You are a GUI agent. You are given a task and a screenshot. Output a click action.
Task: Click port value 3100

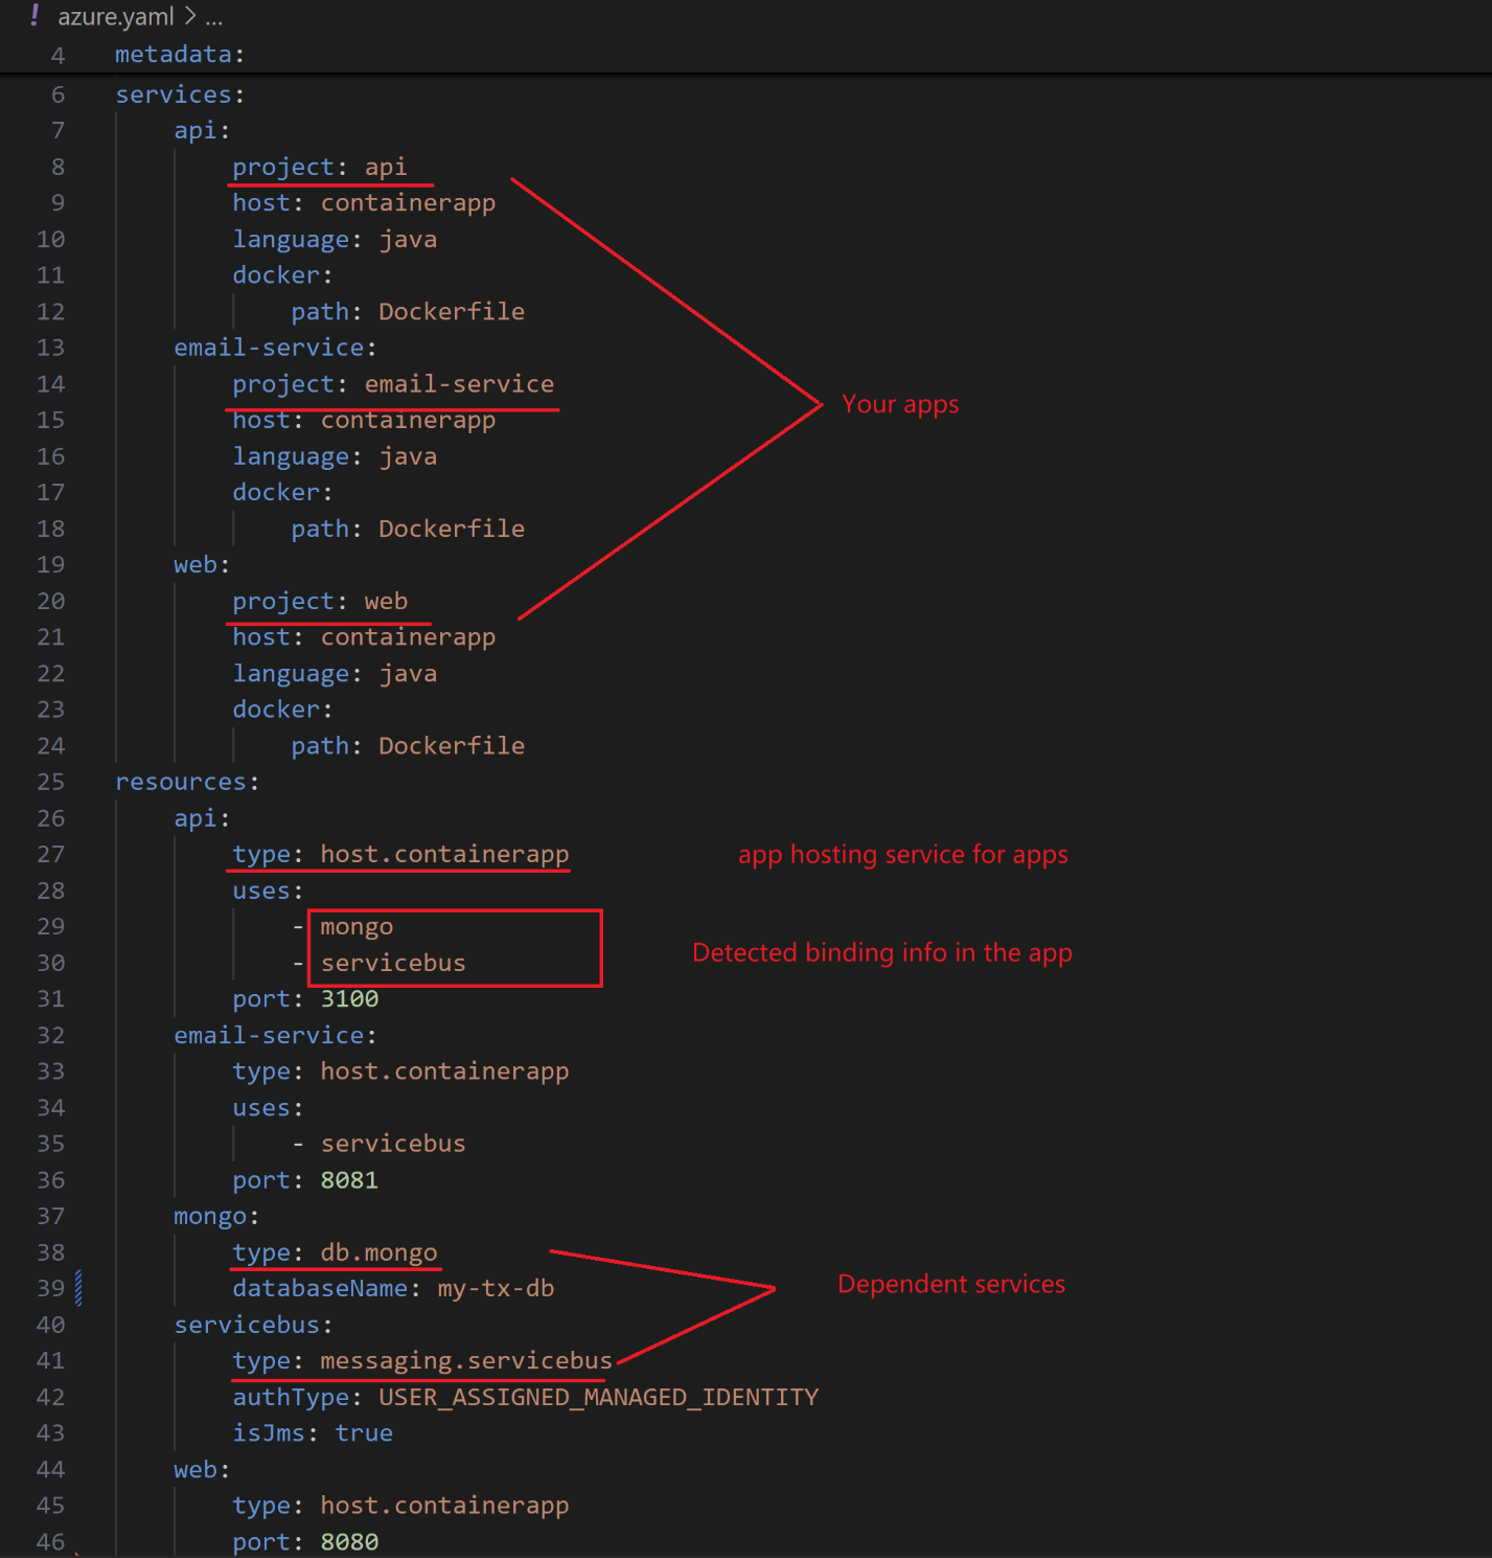point(349,999)
